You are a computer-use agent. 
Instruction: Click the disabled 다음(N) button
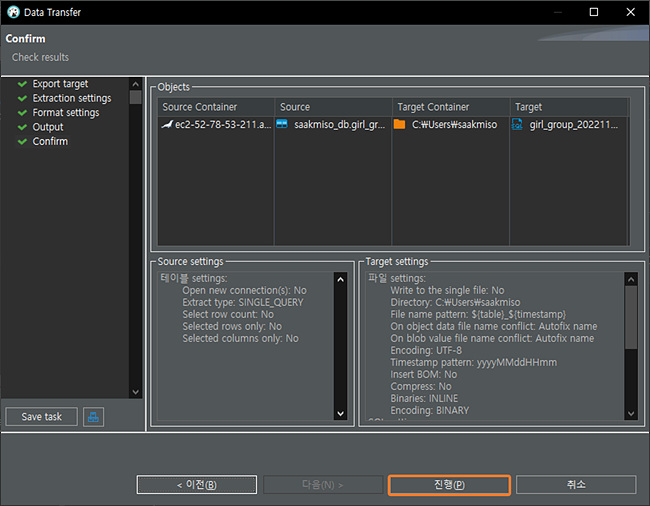pos(323,484)
